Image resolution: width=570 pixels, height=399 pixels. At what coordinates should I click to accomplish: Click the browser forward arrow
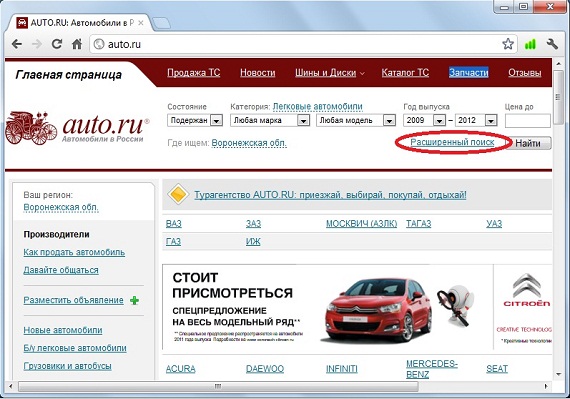pyautogui.click(x=37, y=44)
